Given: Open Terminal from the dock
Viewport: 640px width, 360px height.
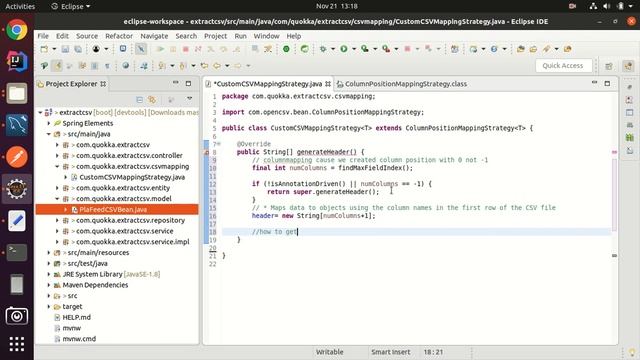Looking at the screenshot, I should click(17, 253).
